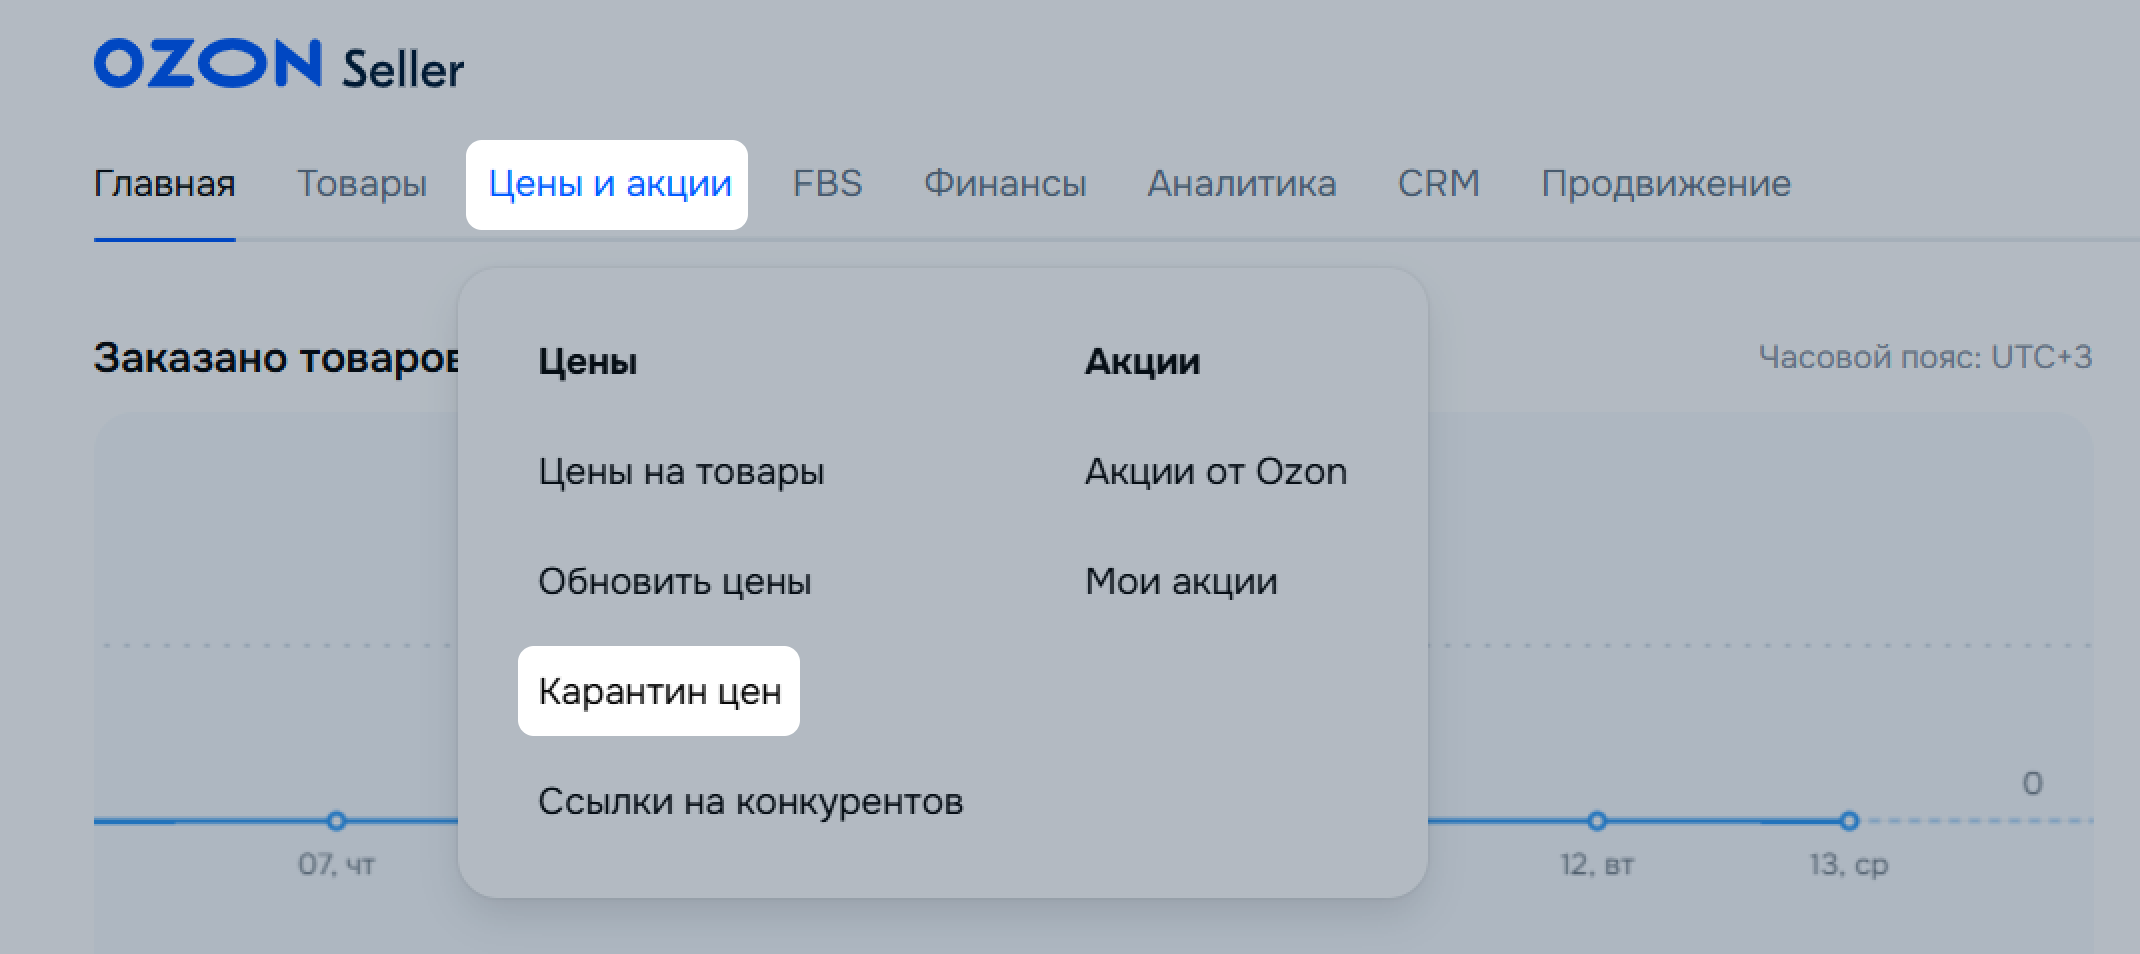Open the Цены и акции menu
Image resolution: width=2140 pixels, height=954 pixels.
click(607, 185)
